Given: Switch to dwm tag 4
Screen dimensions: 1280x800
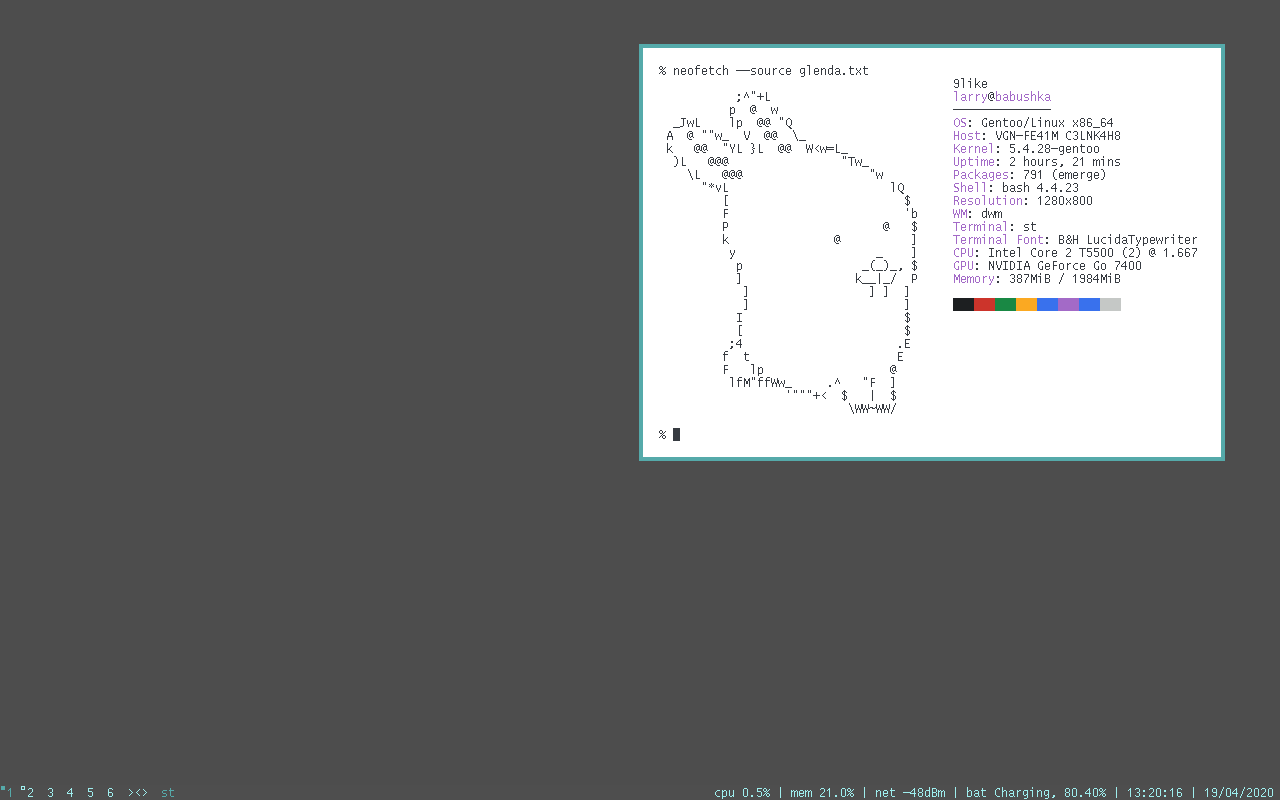Looking at the screenshot, I should 70,792.
